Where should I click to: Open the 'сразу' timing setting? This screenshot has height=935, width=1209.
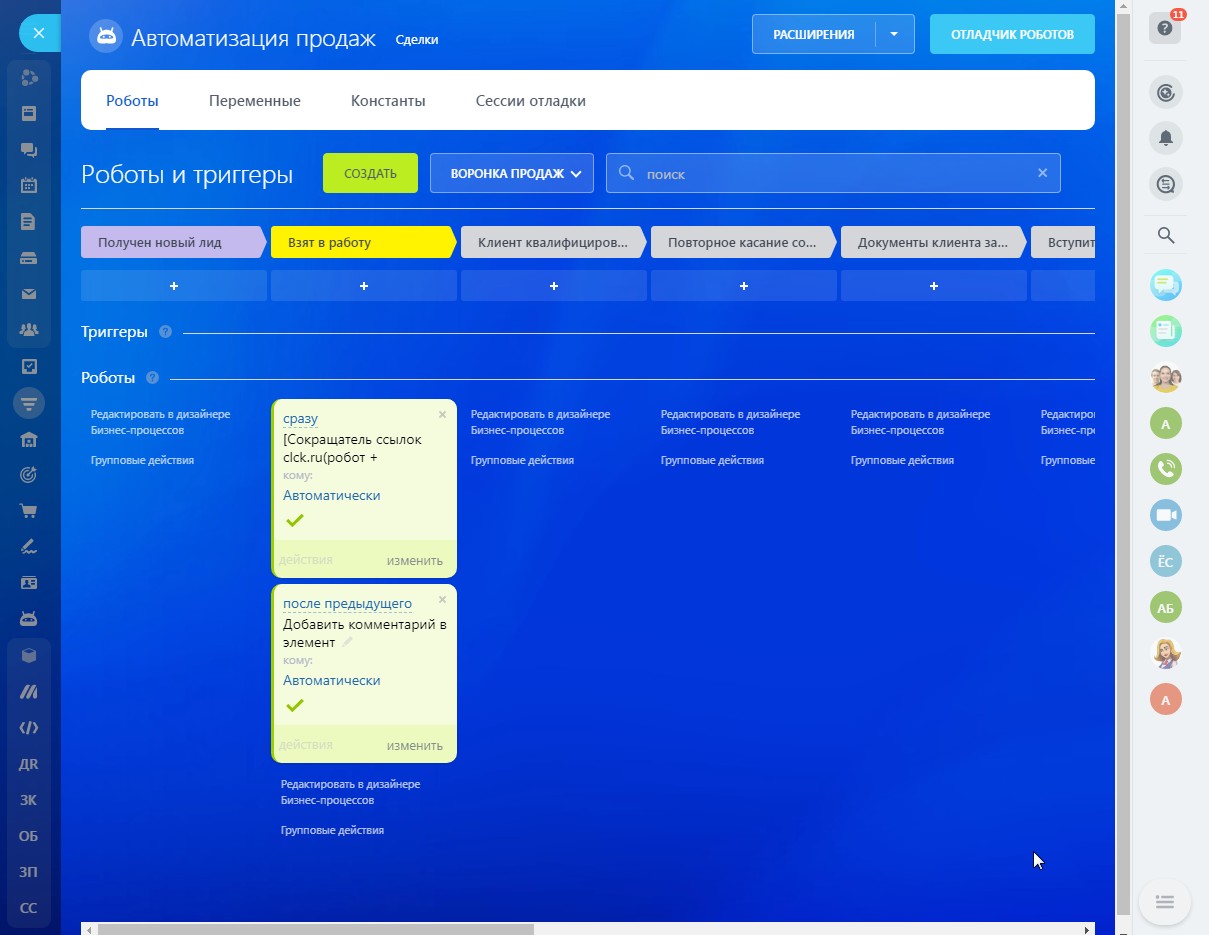pos(300,418)
